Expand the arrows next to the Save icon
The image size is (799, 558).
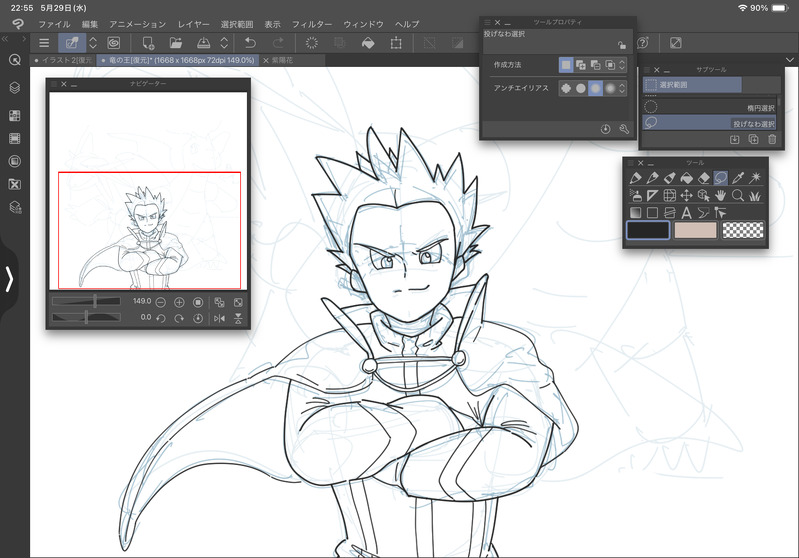click(x=224, y=43)
